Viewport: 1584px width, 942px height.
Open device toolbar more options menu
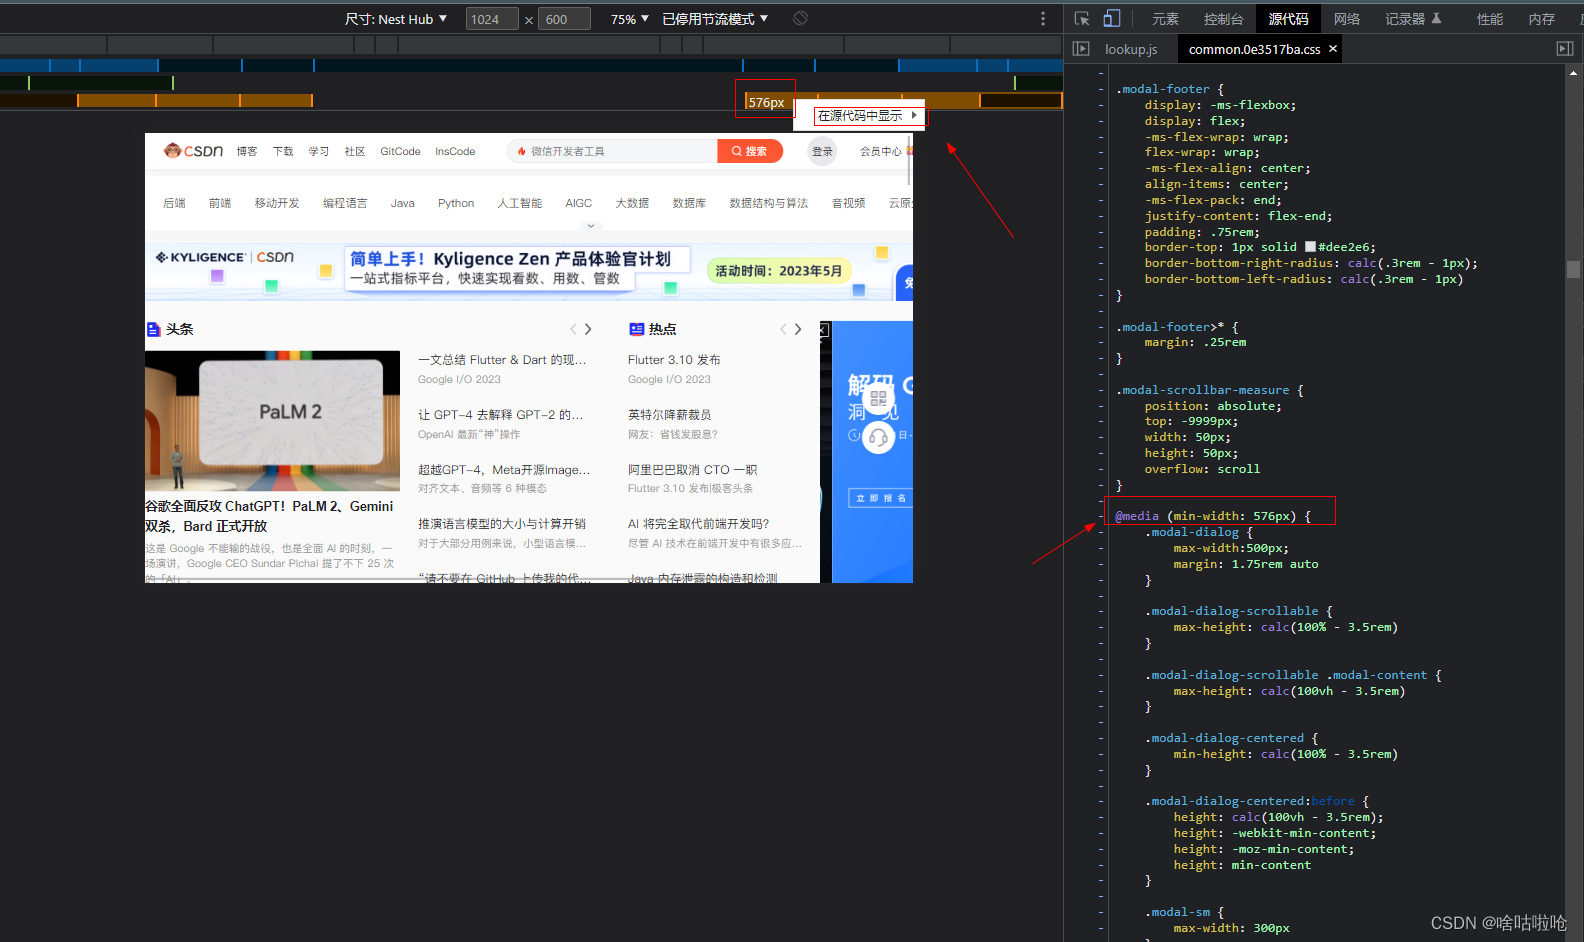point(1043,18)
